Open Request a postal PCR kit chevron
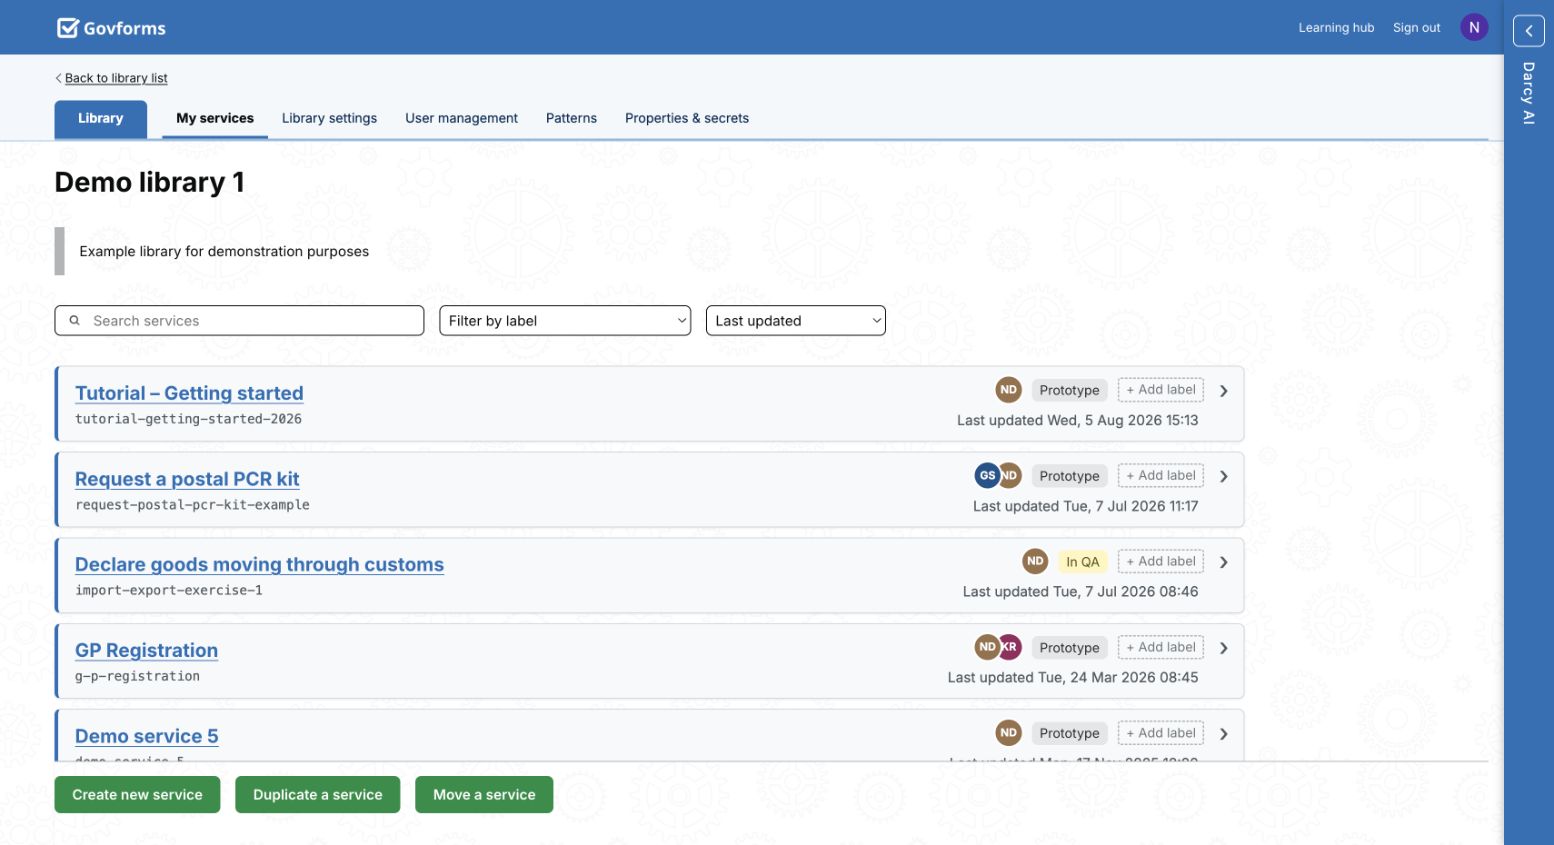 [x=1223, y=477]
